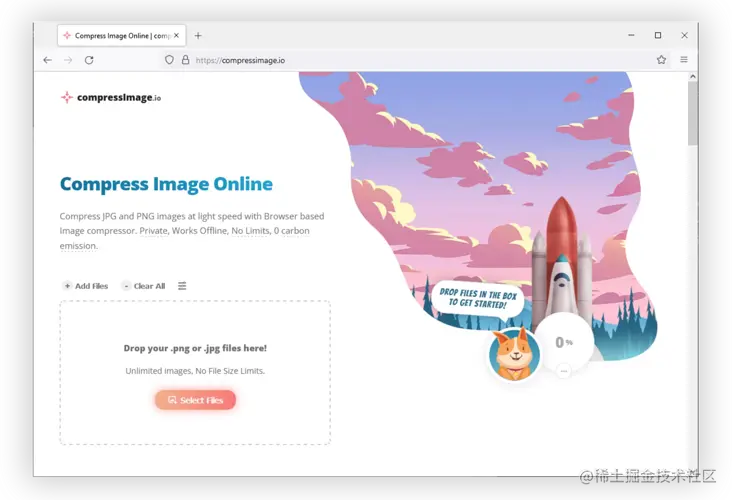Maximize the browser window
Viewport: 732px width, 500px height.
coord(658,35)
